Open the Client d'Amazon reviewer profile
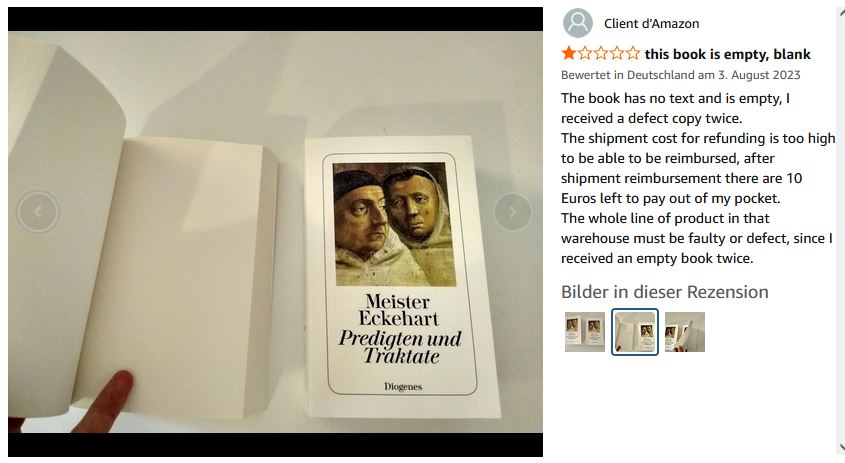Image resolution: width=845 pixels, height=463 pixels. (x=651, y=23)
